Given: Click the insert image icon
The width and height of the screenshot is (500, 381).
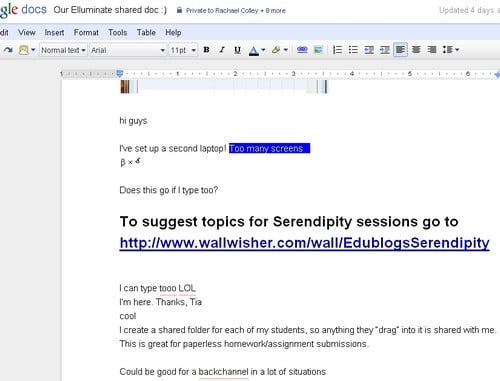Looking at the screenshot, I should 318,50.
